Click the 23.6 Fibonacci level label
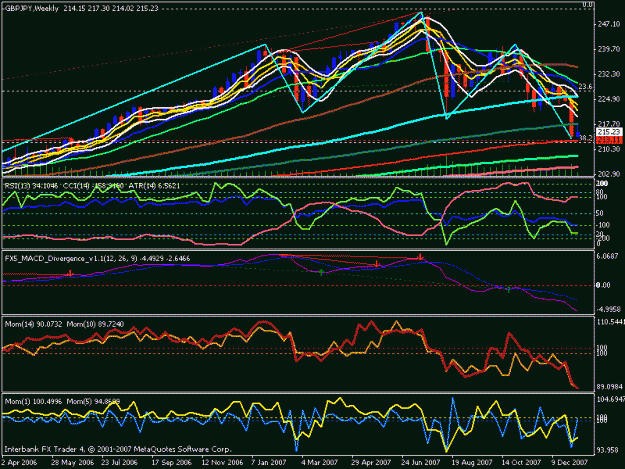Image resolution: width=625 pixels, height=469 pixels. point(585,86)
